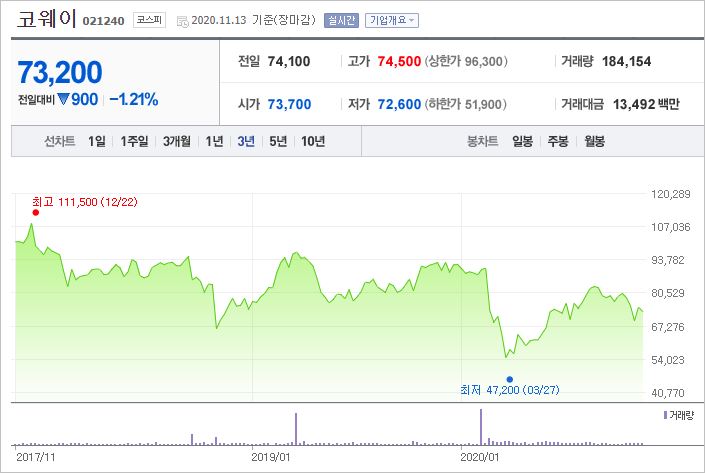Click the -1.21% change value
The height and width of the screenshot is (473, 705).
click(x=134, y=99)
